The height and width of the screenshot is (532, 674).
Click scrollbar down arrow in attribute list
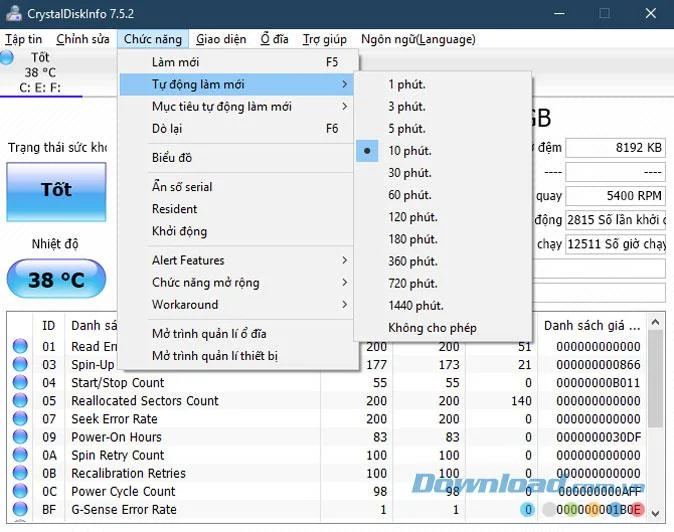[655, 513]
